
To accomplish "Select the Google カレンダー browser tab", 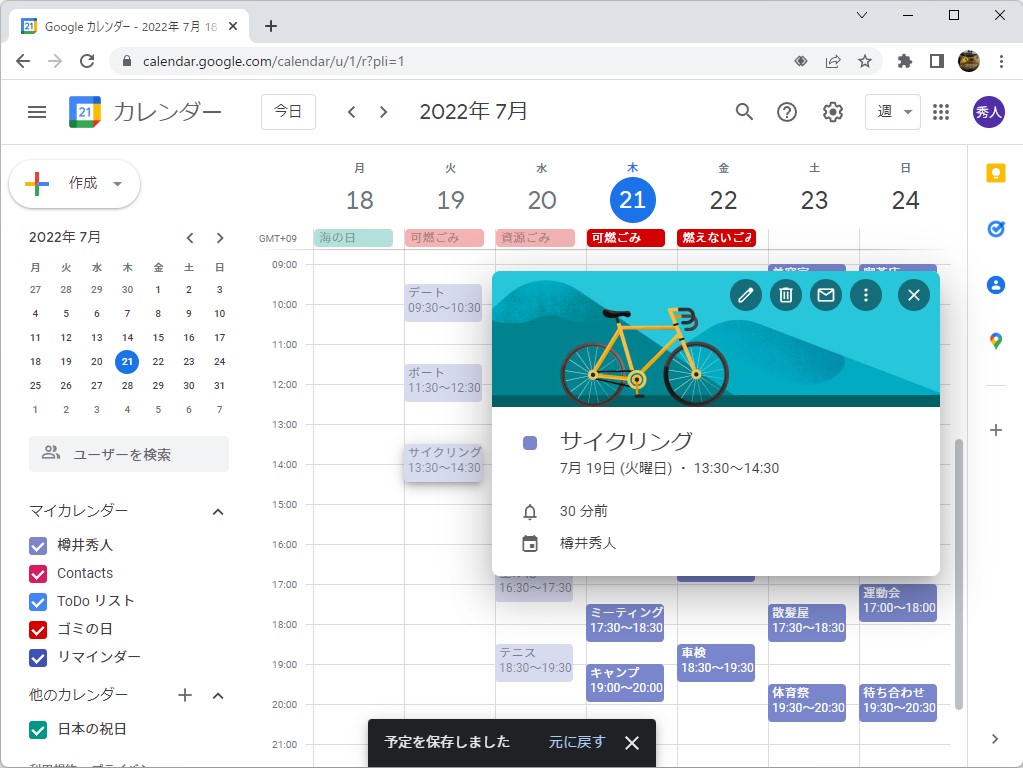I will pyautogui.click(x=120, y=25).
